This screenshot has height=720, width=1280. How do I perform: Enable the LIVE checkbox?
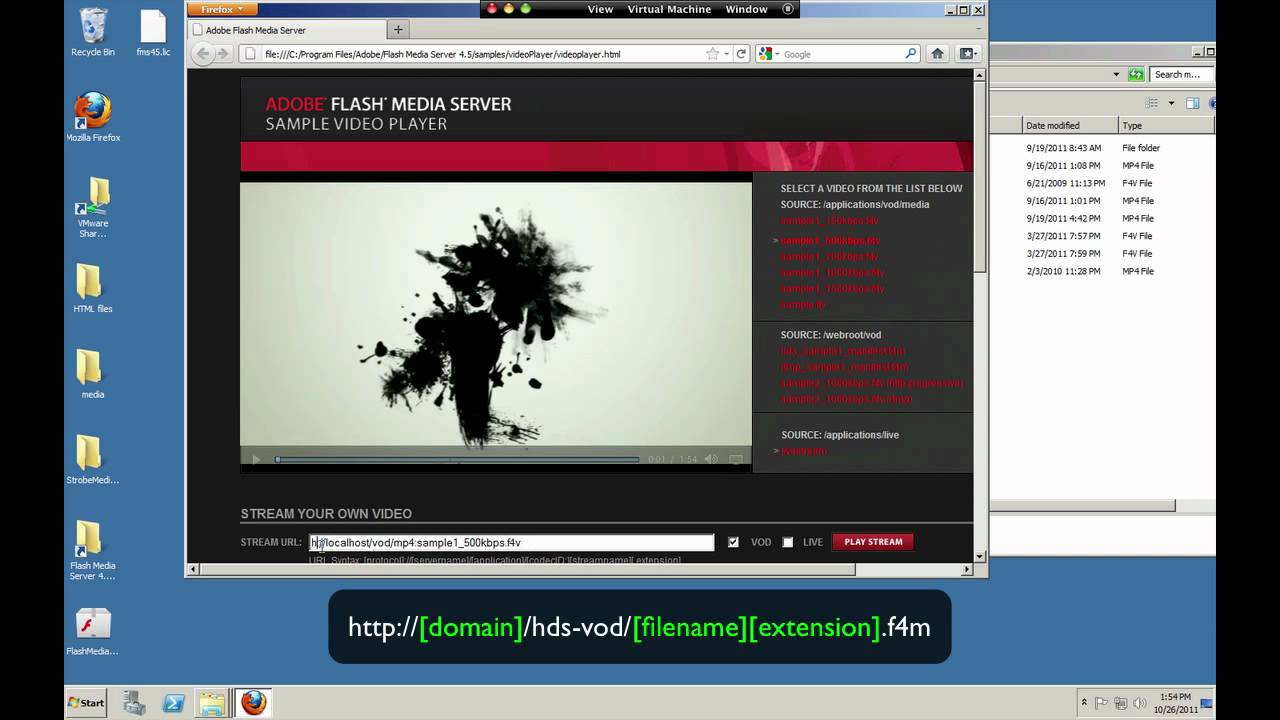pyautogui.click(x=788, y=542)
